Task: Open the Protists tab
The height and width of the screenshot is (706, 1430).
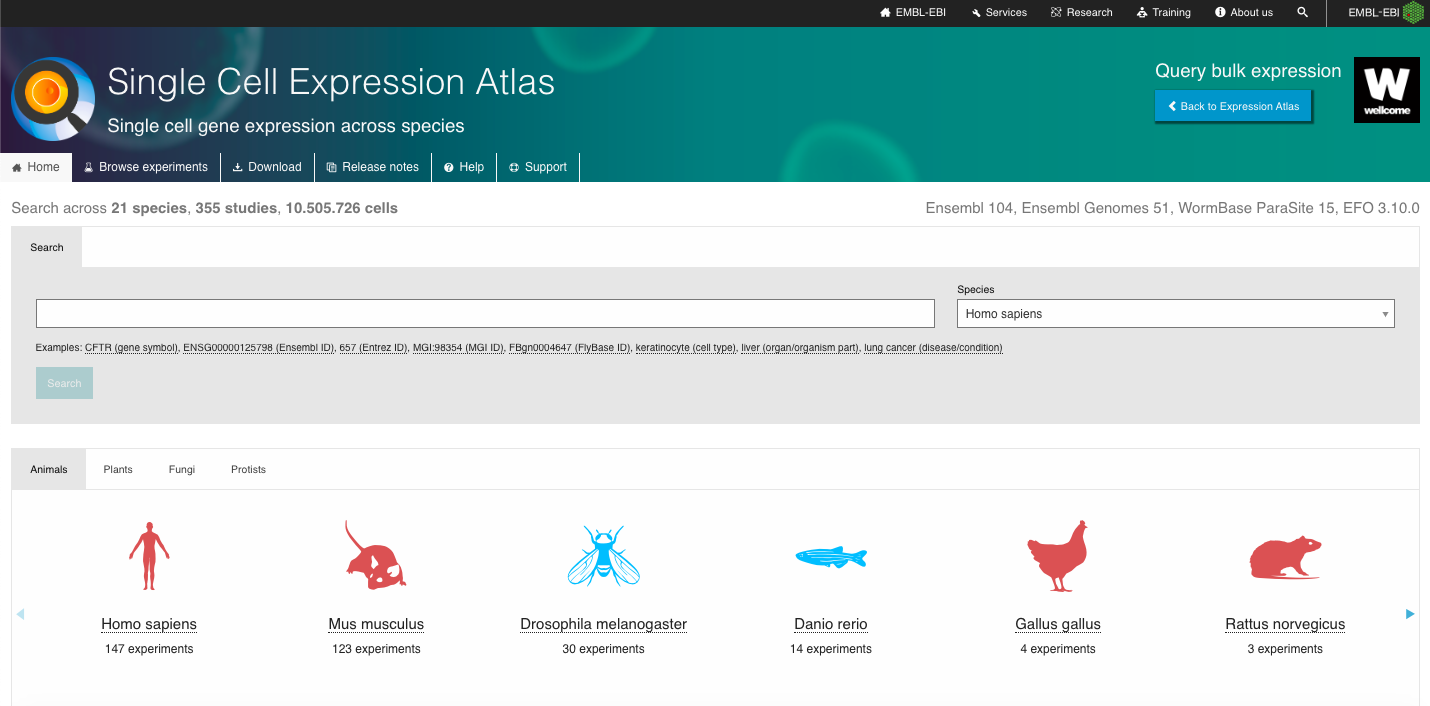Action: [x=248, y=469]
